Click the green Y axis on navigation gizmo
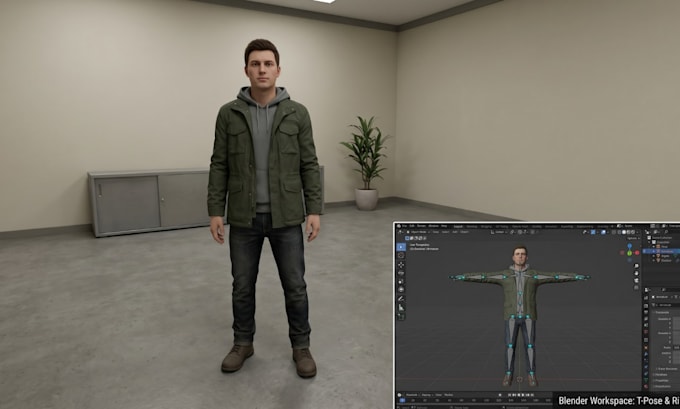This screenshot has height=409, width=680. coord(630,253)
